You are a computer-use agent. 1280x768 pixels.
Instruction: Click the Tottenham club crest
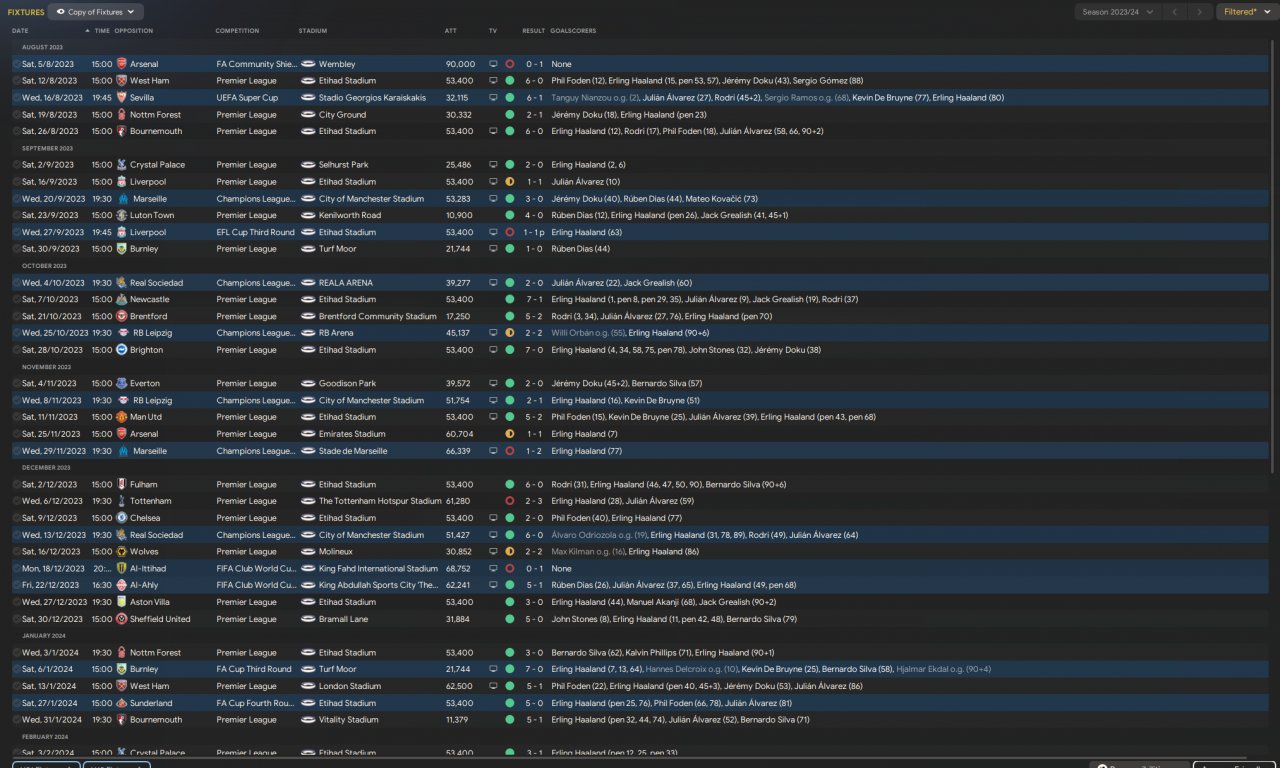(x=121, y=501)
